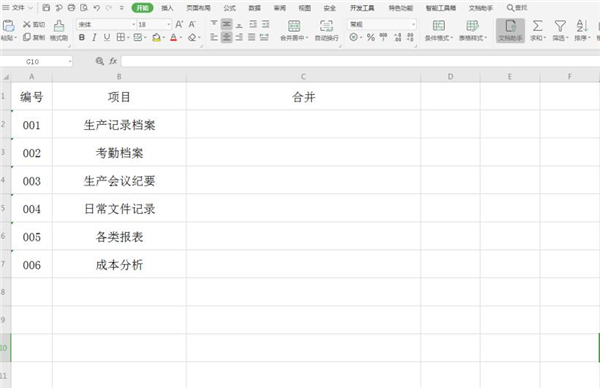600x388 pixels.
Task: Apply thousands separator number style
Action: (x=383, y=37)
